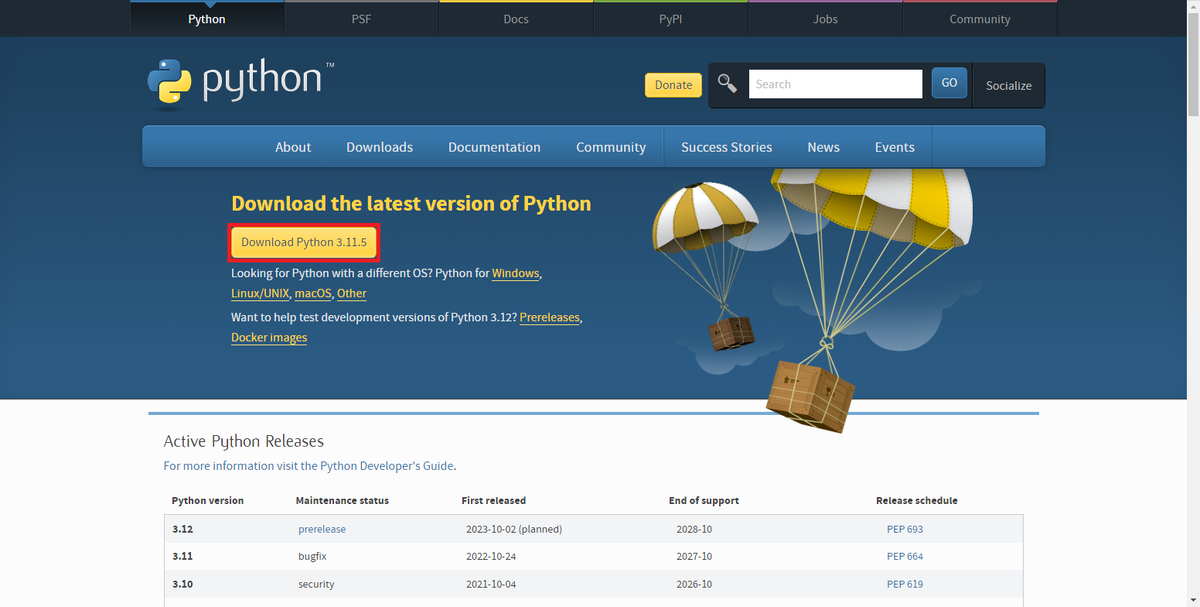1200x607 pixels.
Task: Open the Events navigation menu
Action: (895, 147)
